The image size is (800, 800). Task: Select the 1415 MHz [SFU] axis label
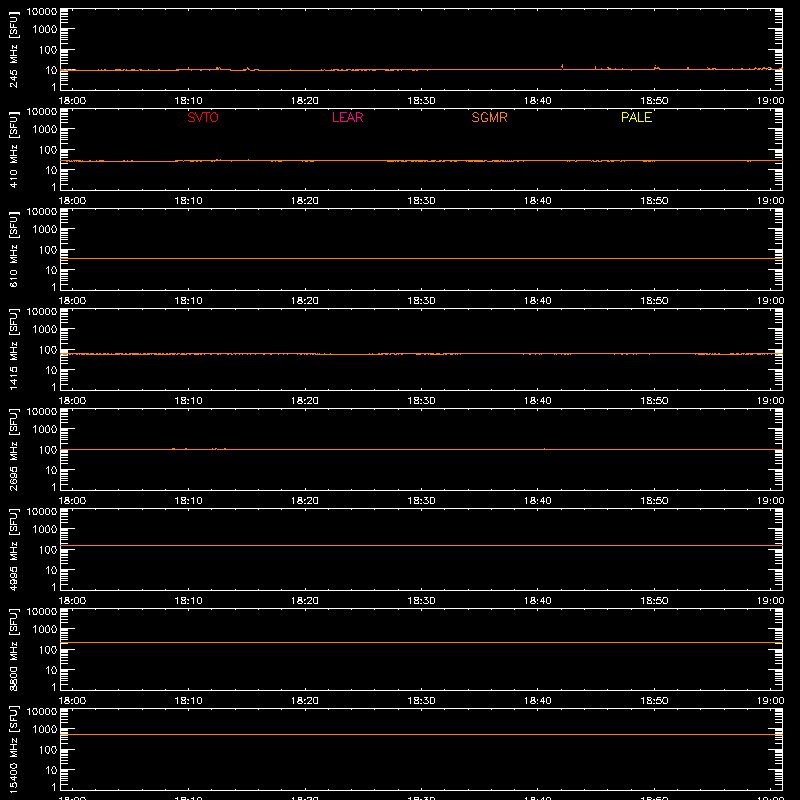point(14,349)
